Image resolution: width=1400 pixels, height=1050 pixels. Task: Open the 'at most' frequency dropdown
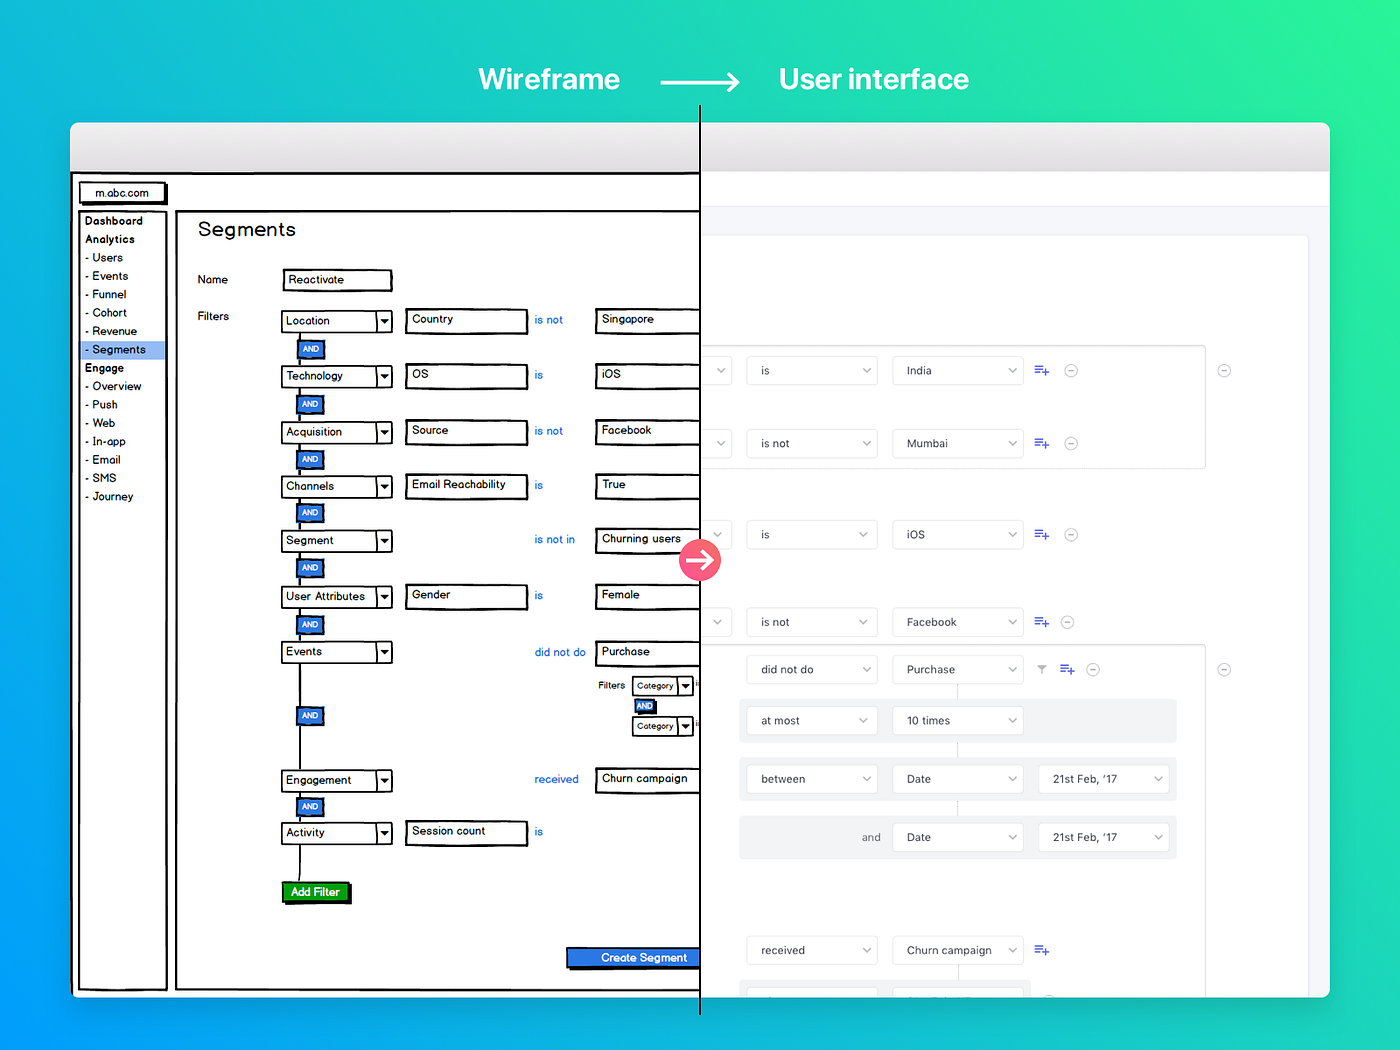click(811, 720)
